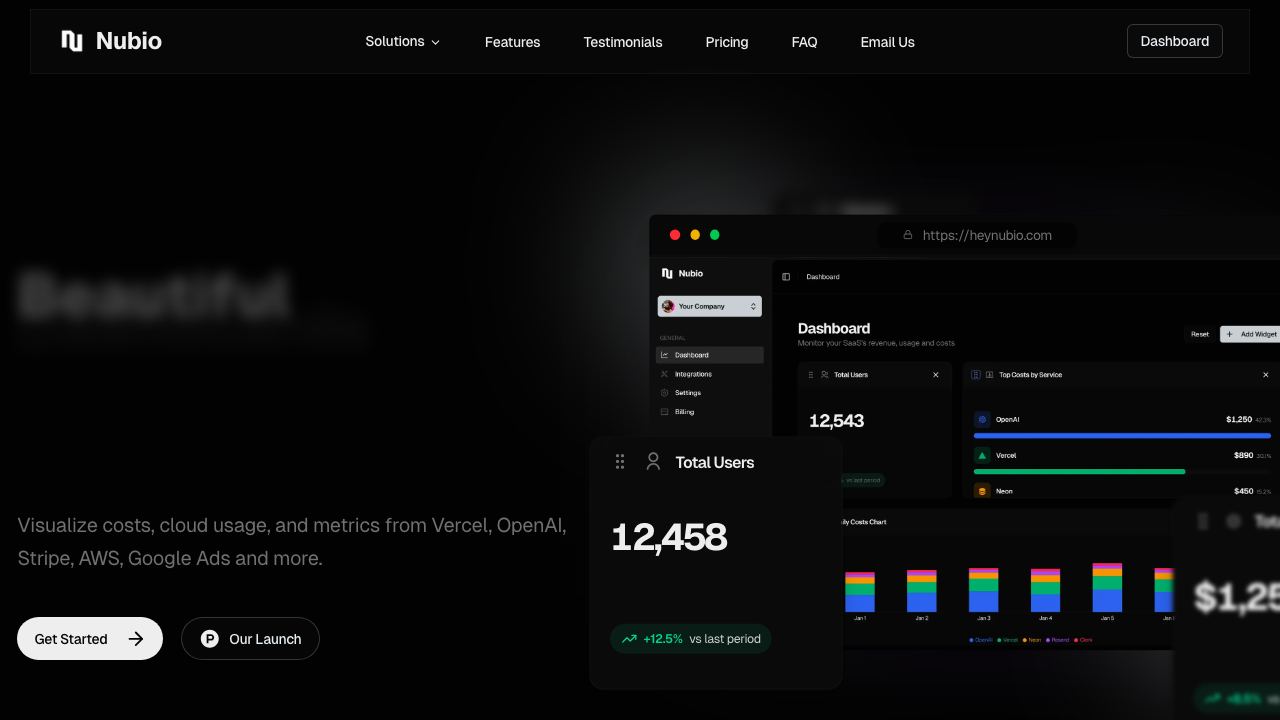
Task: Click the OpenAI service icon
Action: [x=982, y=420]
